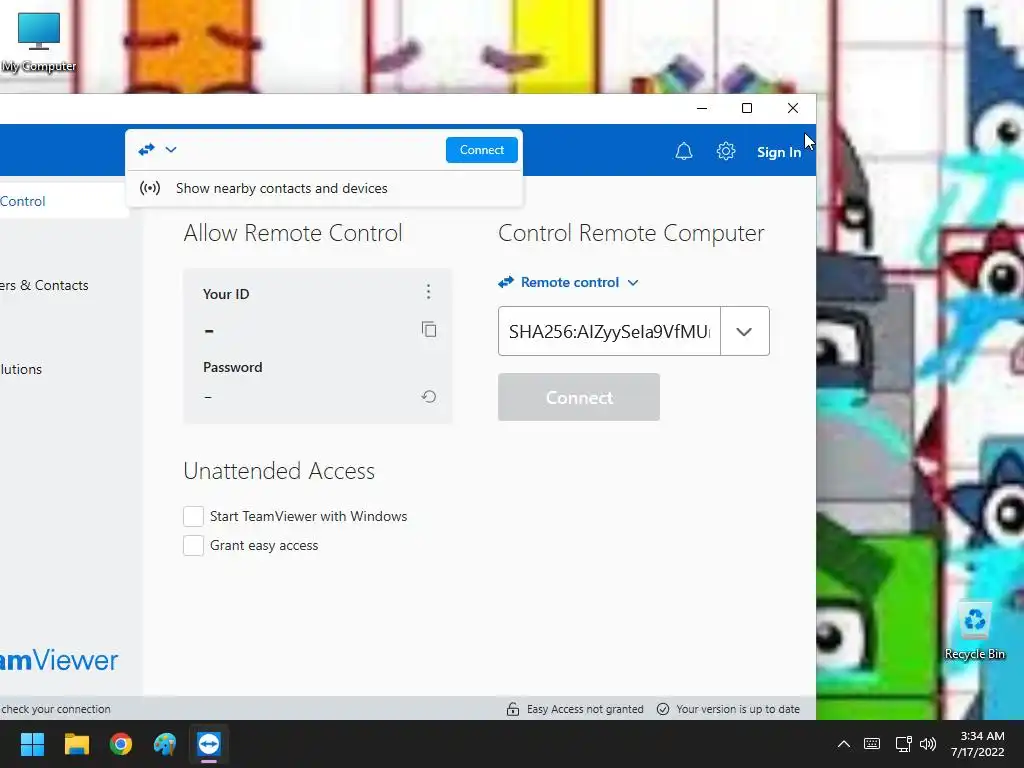Select Show nearby contacts and devices

coord(324,188)
